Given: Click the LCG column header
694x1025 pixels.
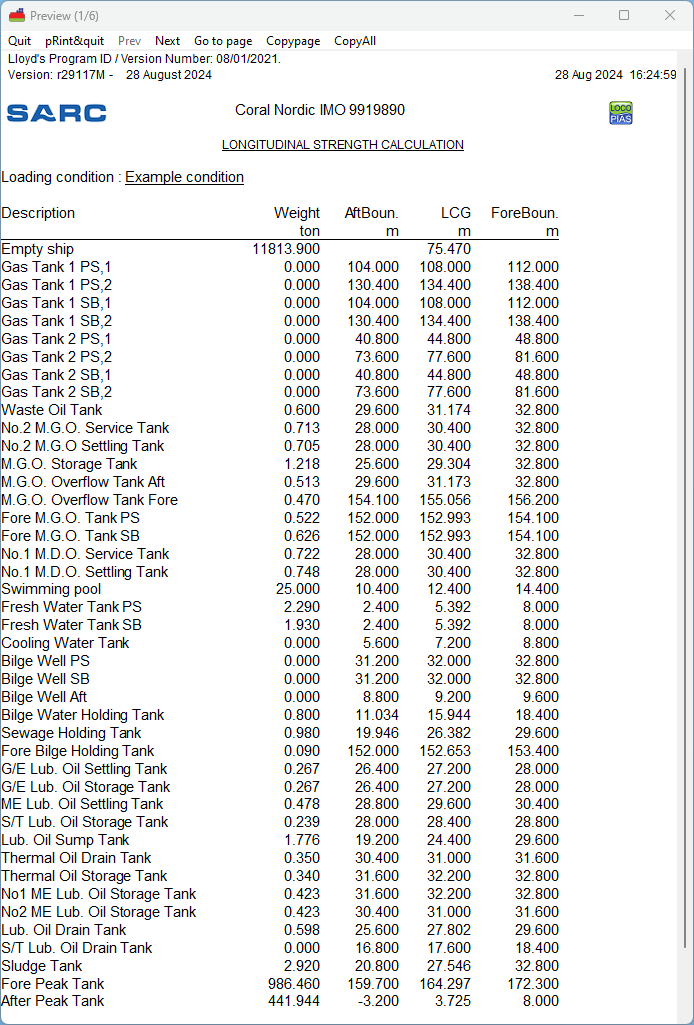Looking at the screenshot, I should click(x=455, y=213).
